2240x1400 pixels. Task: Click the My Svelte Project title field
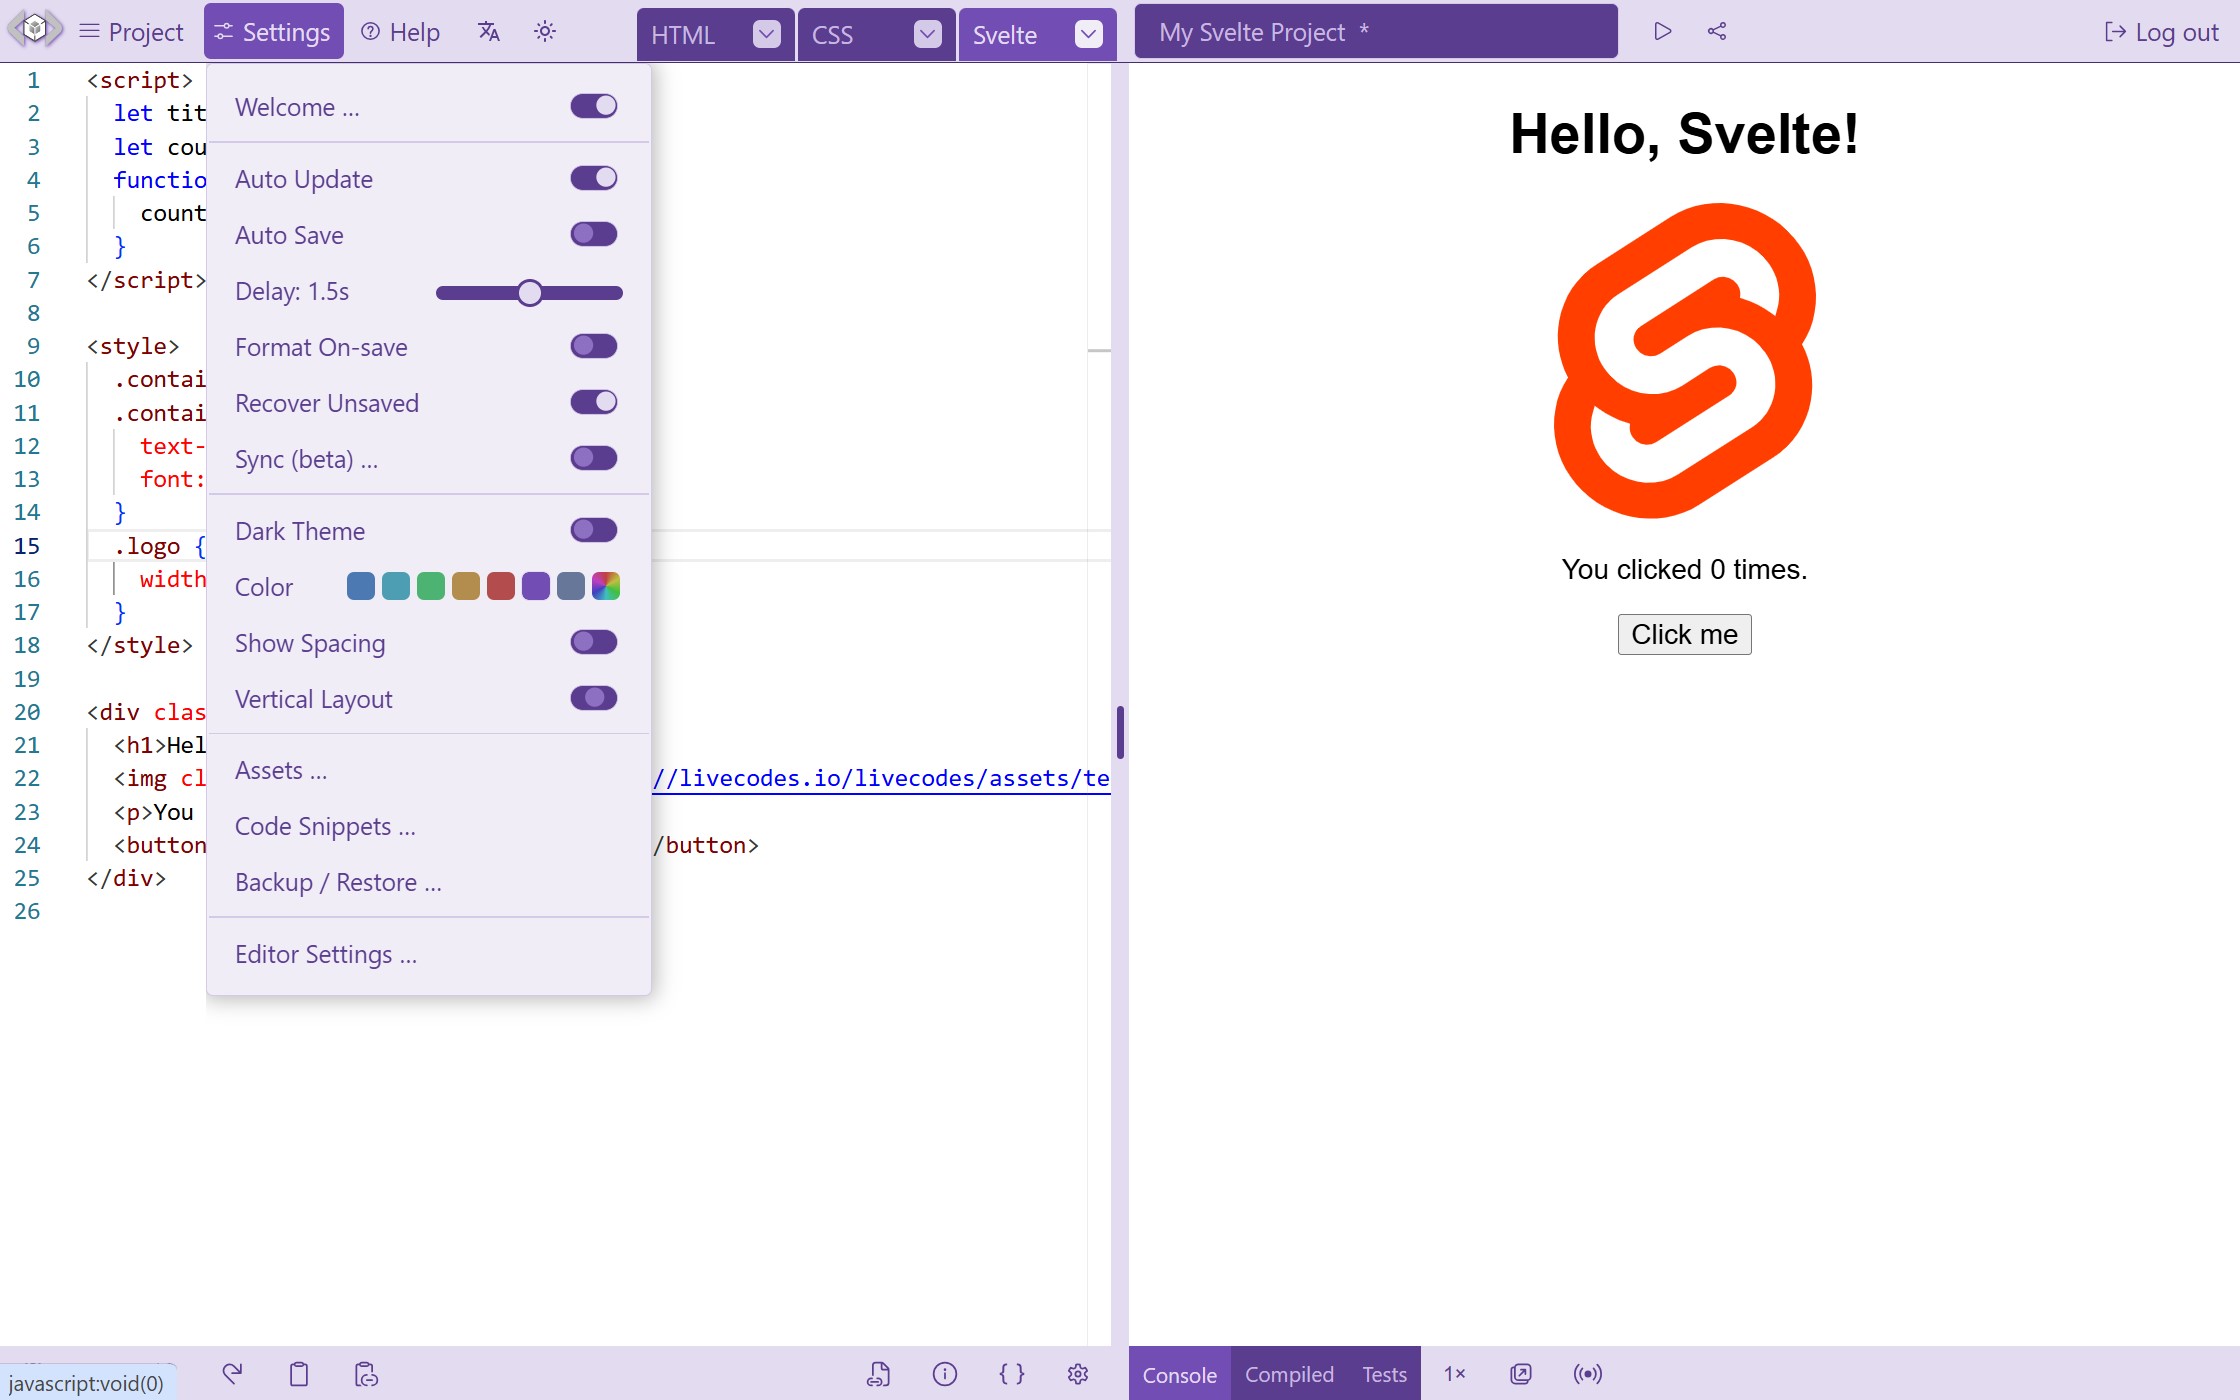click(1375, 32)
